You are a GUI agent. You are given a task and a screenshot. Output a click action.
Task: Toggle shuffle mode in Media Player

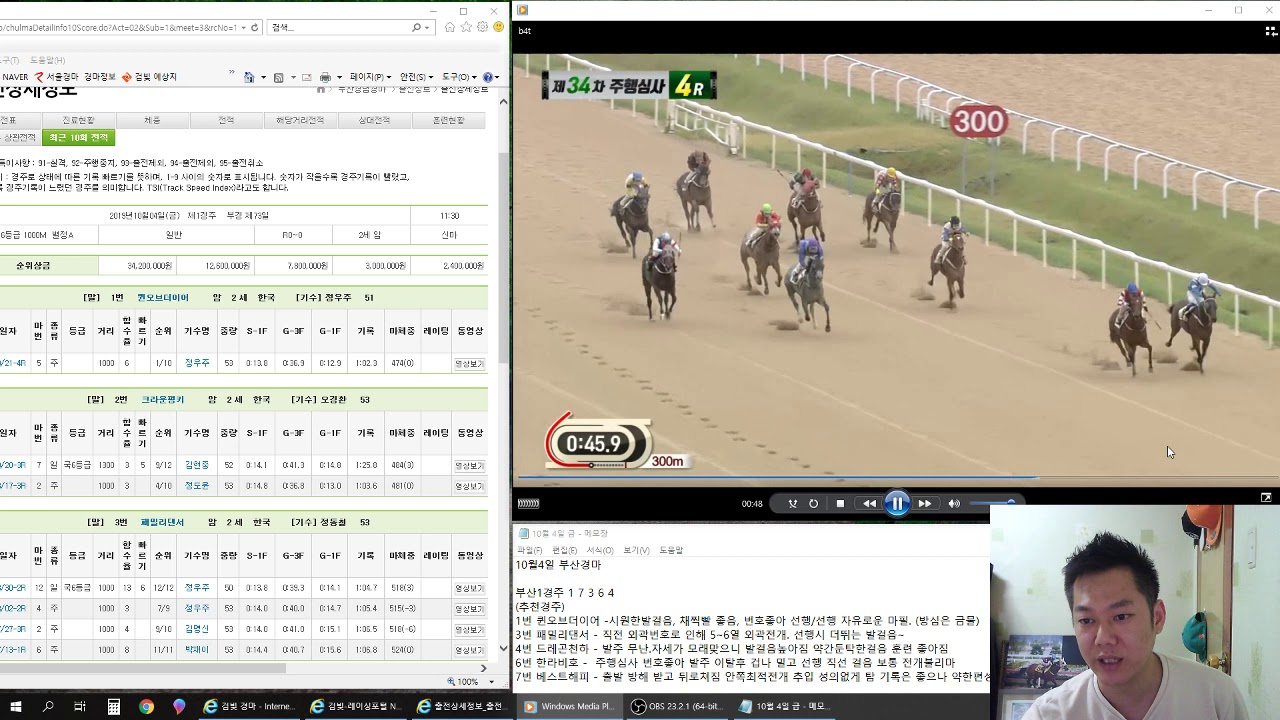tap(793, 504)
